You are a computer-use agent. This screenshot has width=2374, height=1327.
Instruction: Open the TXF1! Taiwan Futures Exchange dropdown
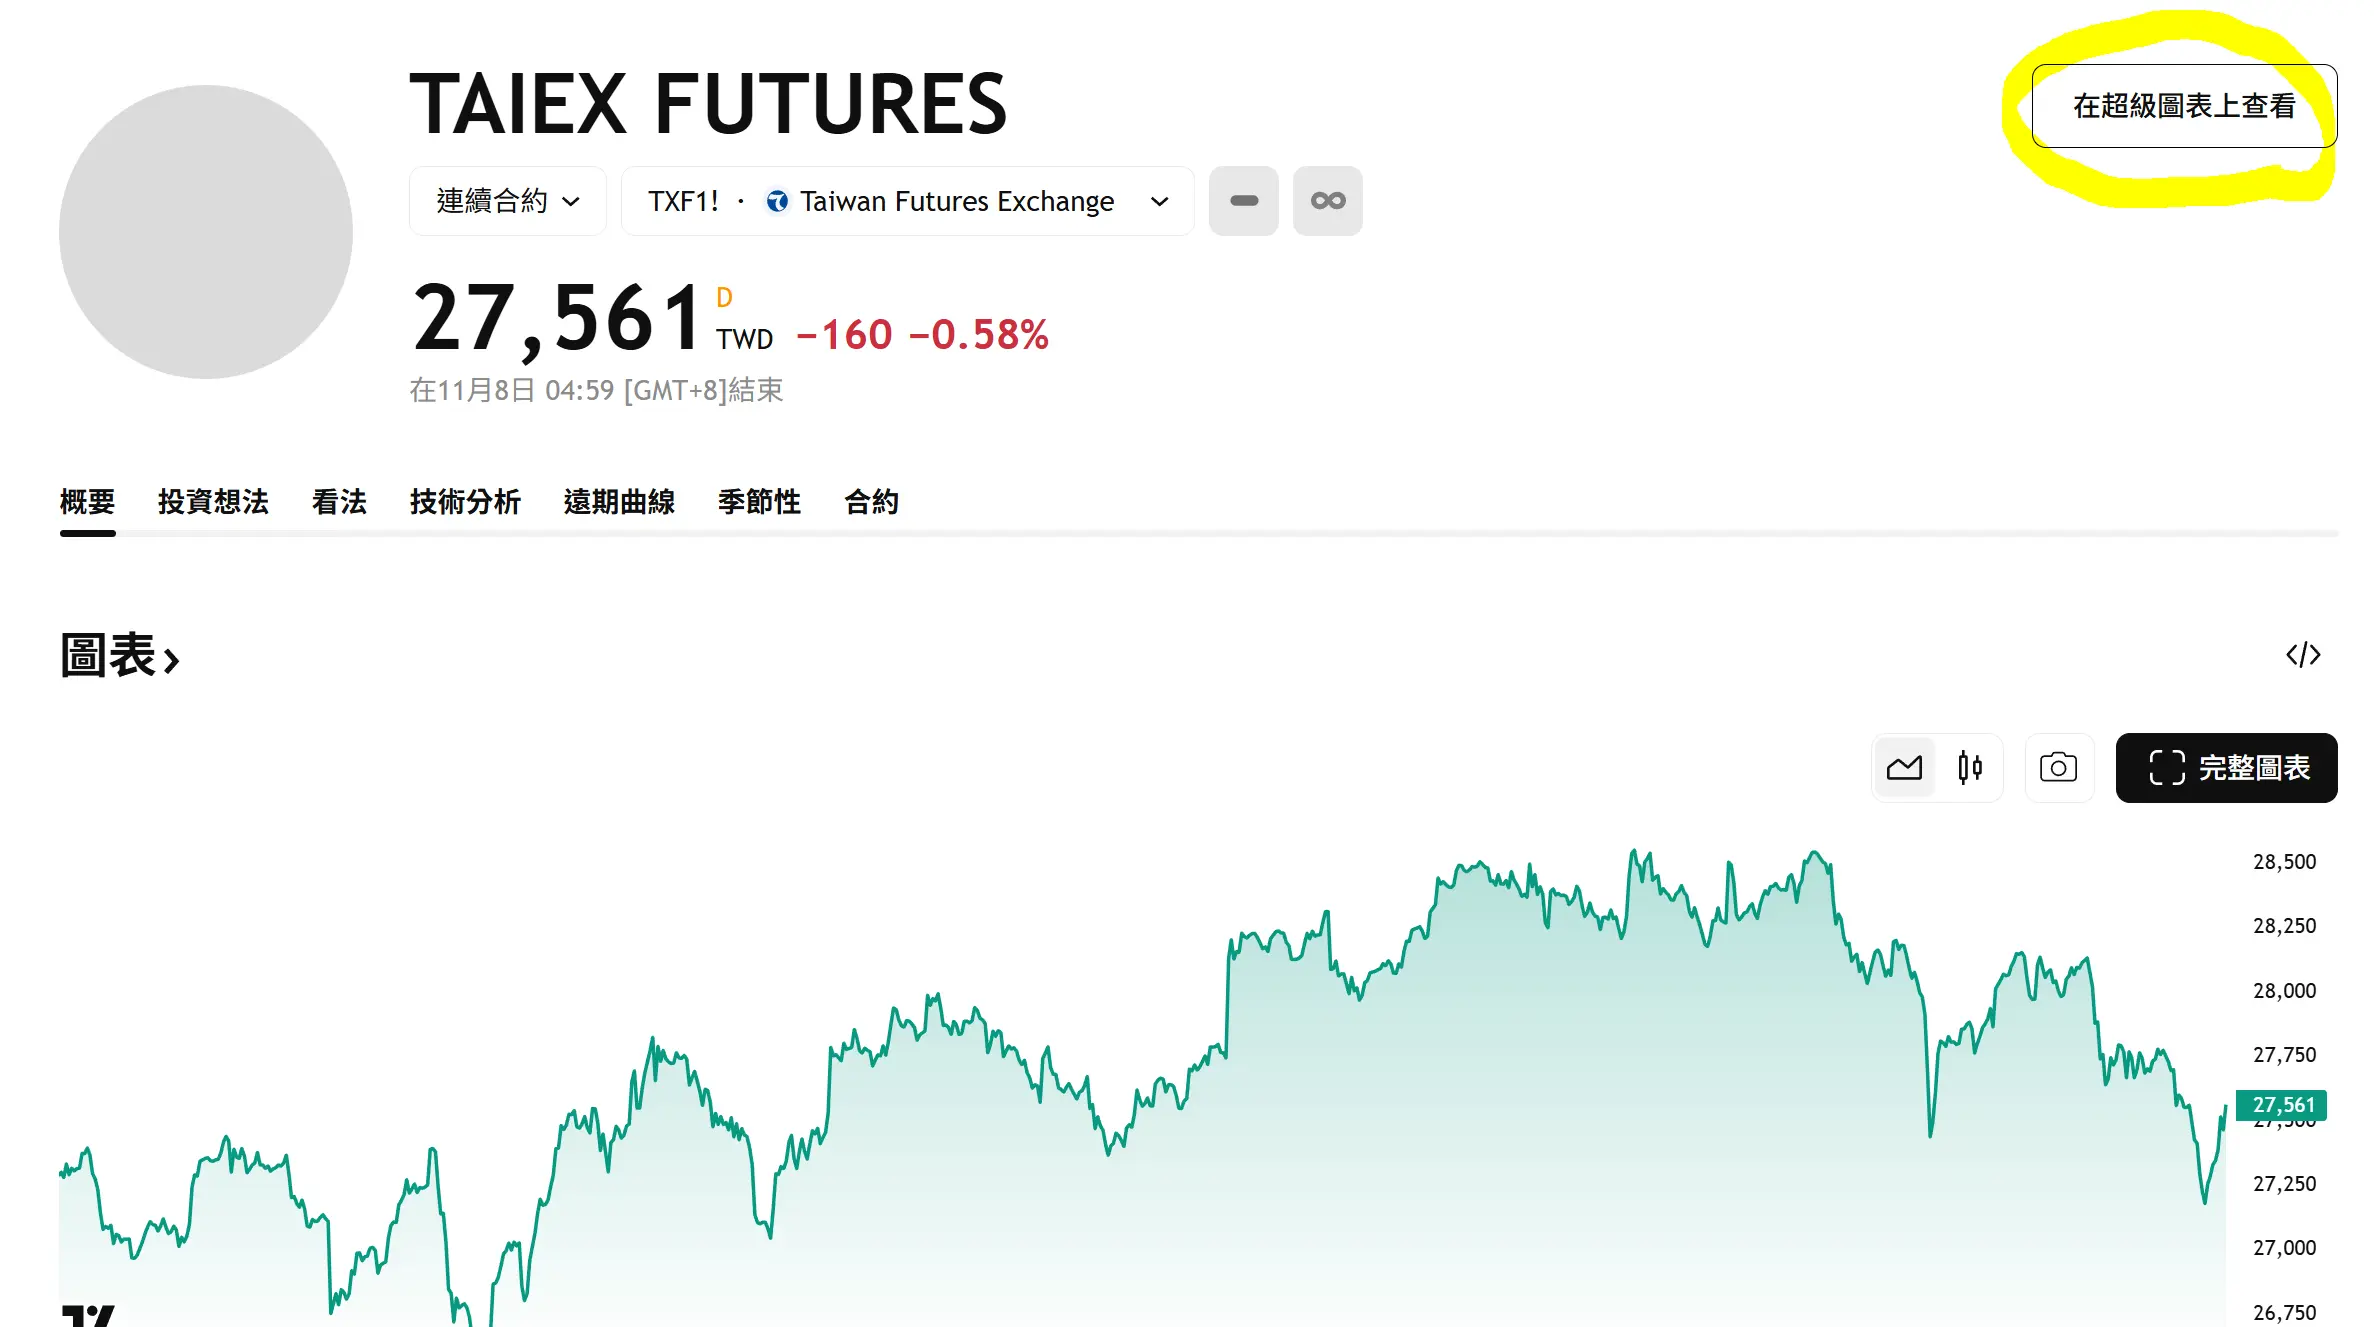(x=907, y=201)
